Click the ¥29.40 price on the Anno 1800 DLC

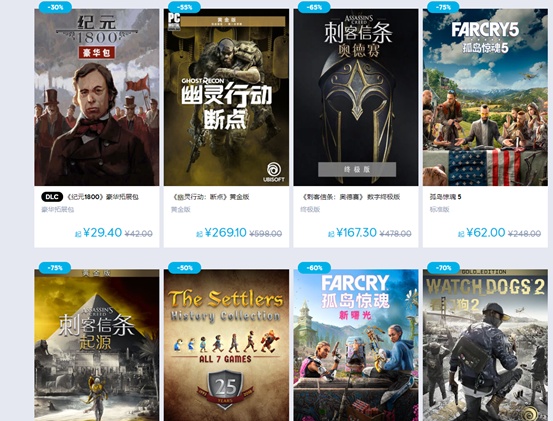click(x=103, y=233)
